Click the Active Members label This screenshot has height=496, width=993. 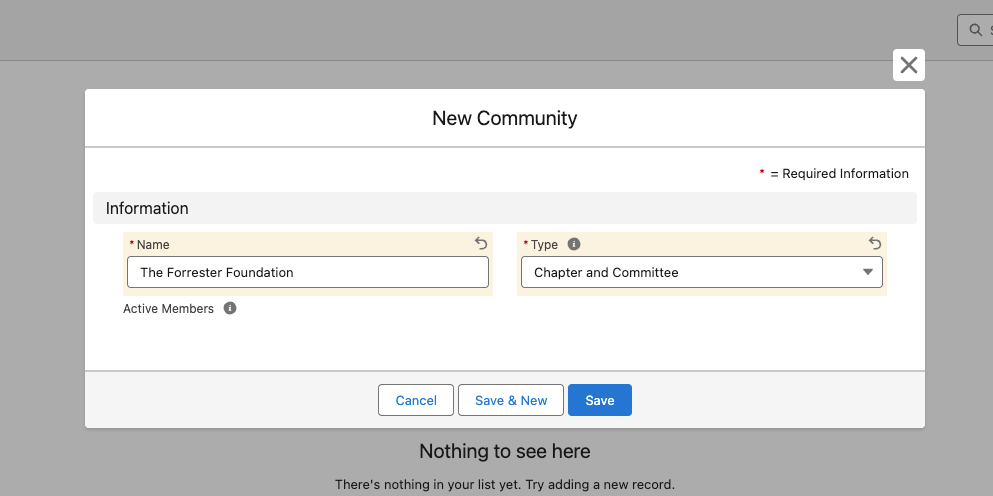[x=168, y=309]
